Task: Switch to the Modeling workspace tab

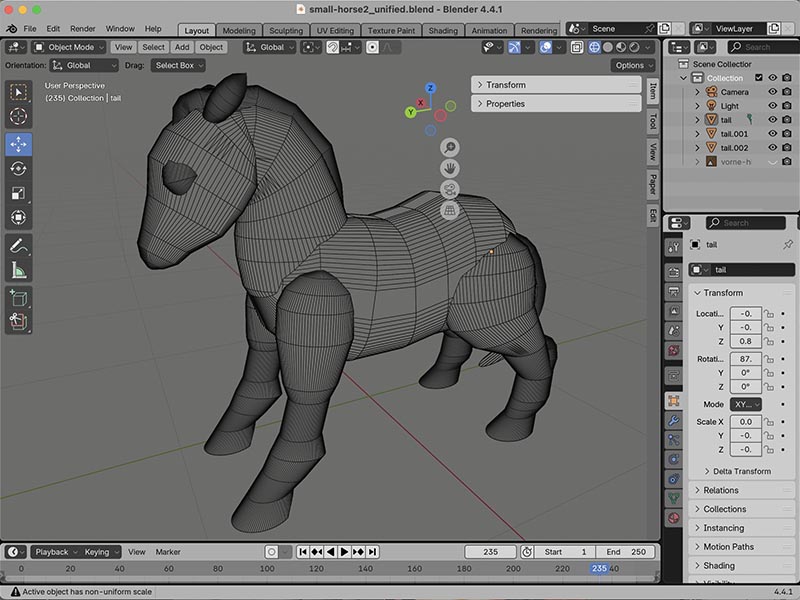Action: coord(238,30)
